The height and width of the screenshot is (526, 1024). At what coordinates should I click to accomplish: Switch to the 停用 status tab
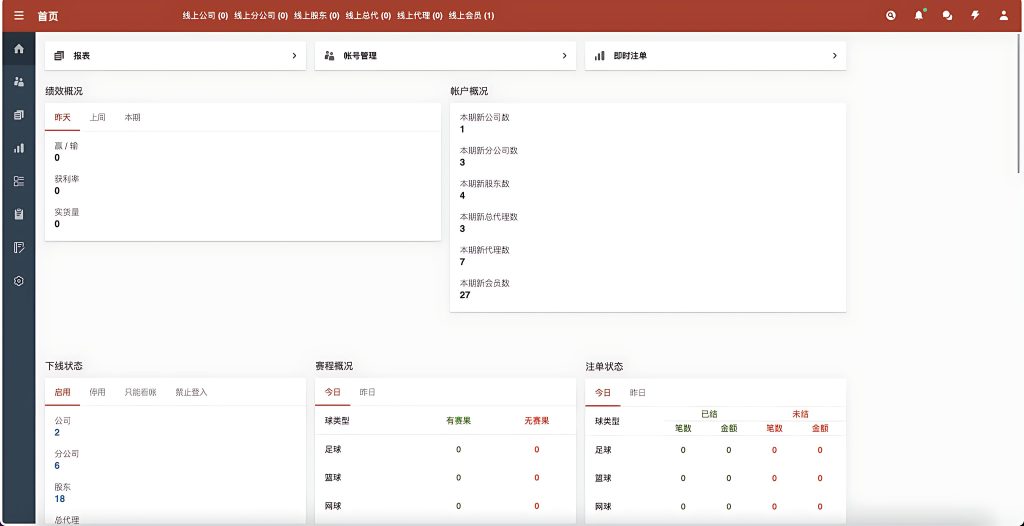tap(97, 392)
